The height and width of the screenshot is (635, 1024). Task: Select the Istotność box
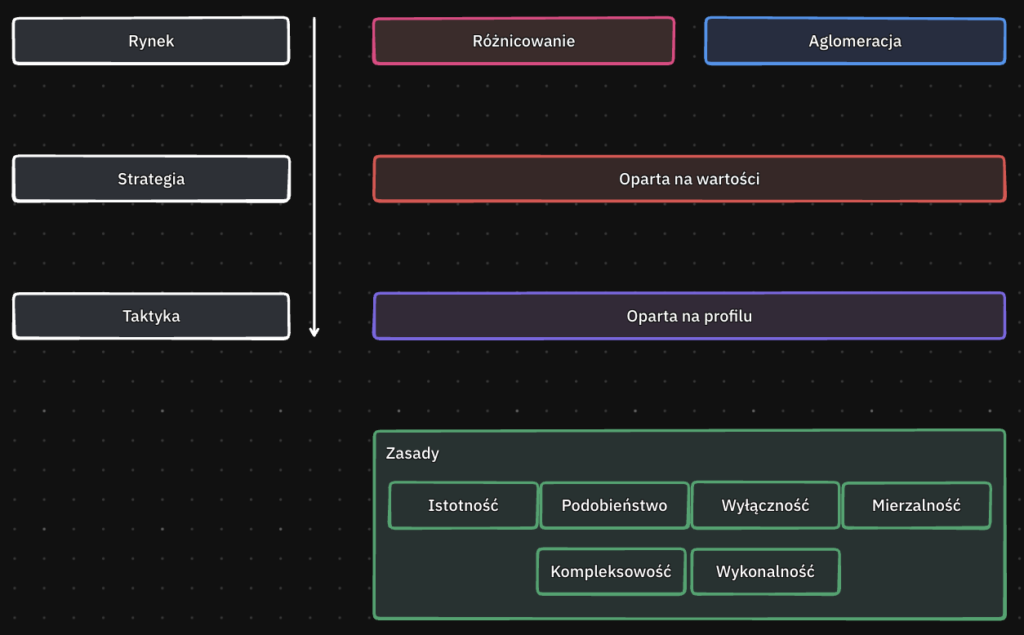(x=463, y=505)
